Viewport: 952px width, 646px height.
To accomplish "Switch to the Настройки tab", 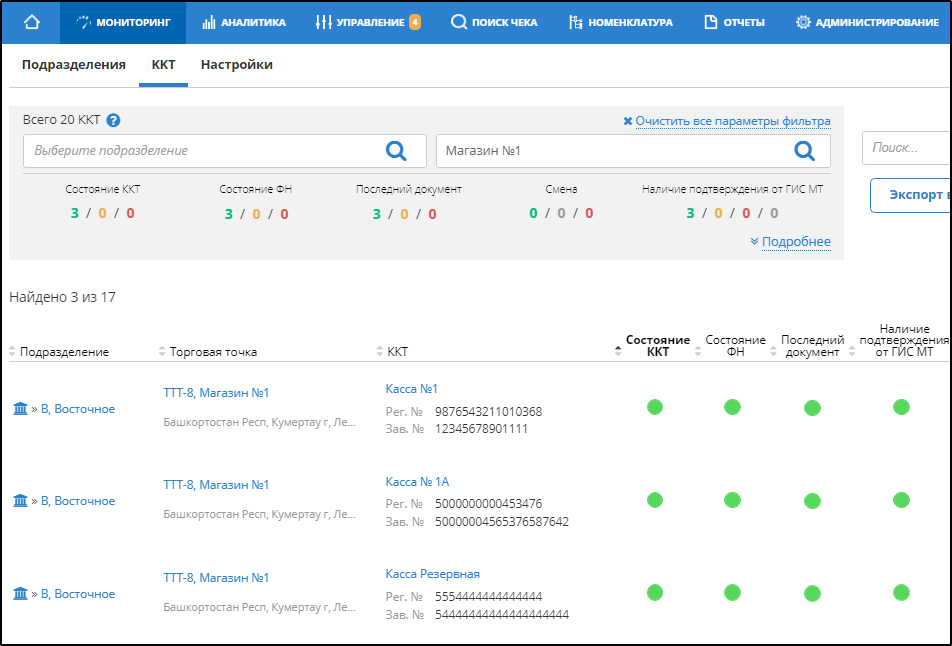I will point(236,65).
